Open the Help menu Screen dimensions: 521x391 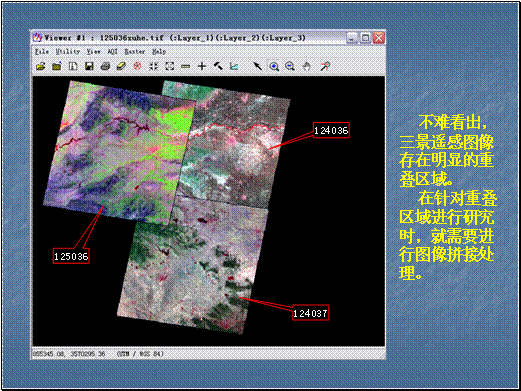[x=159, y=52]
